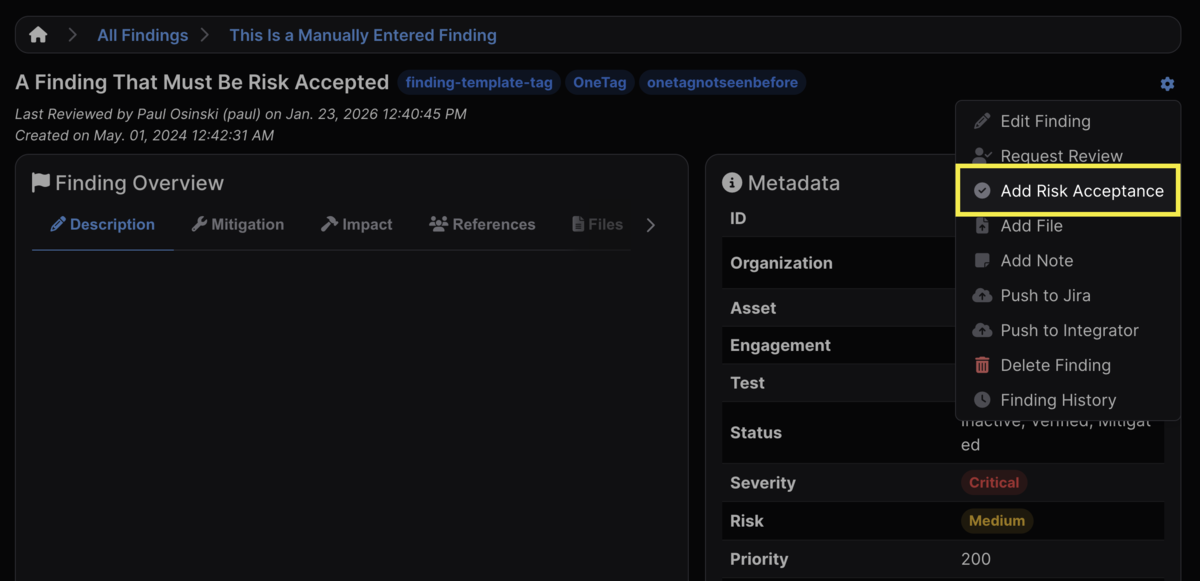Click the trash icon beside Delete Finding
Viewport: 1200px width, 581px height.
(x=981, y=365)
